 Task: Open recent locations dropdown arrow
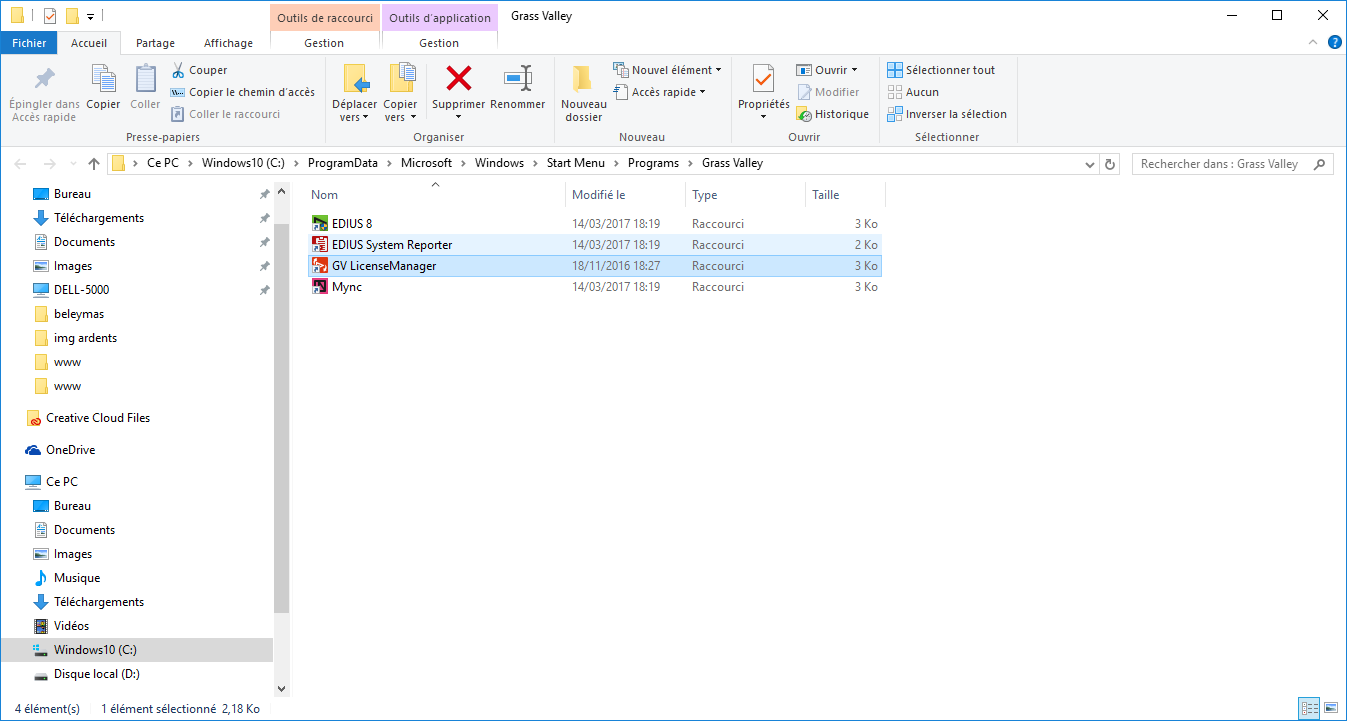click(73, 164)
